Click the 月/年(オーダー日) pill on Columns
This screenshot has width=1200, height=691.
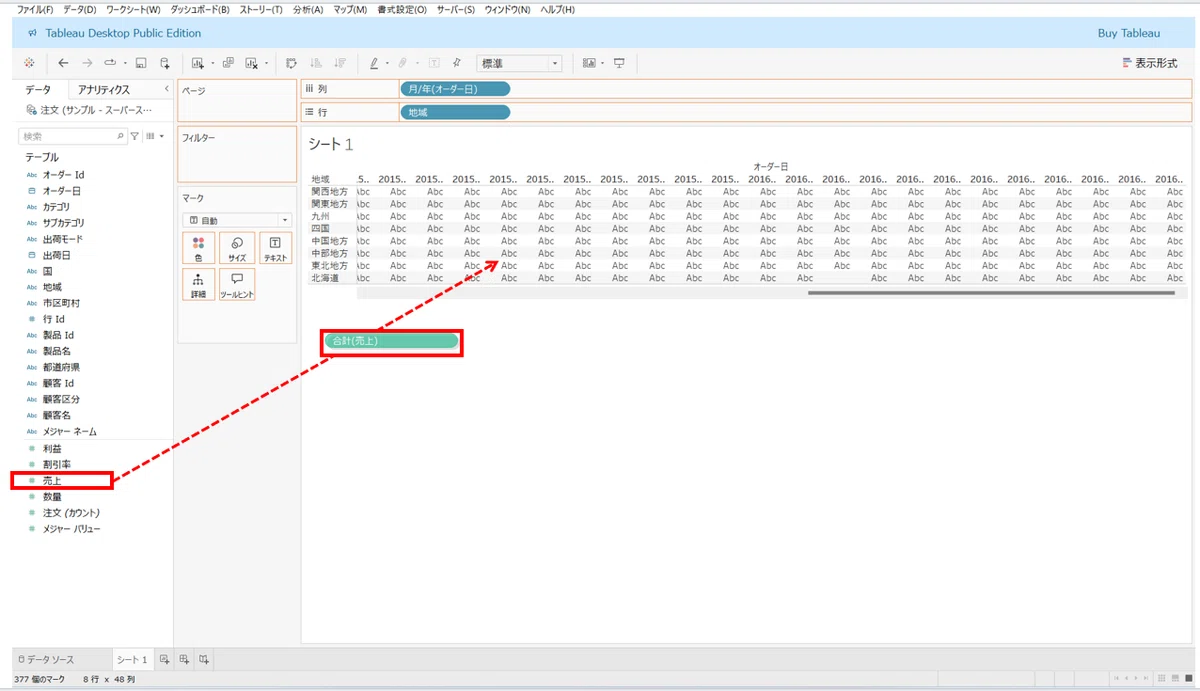tap(455, 89)
